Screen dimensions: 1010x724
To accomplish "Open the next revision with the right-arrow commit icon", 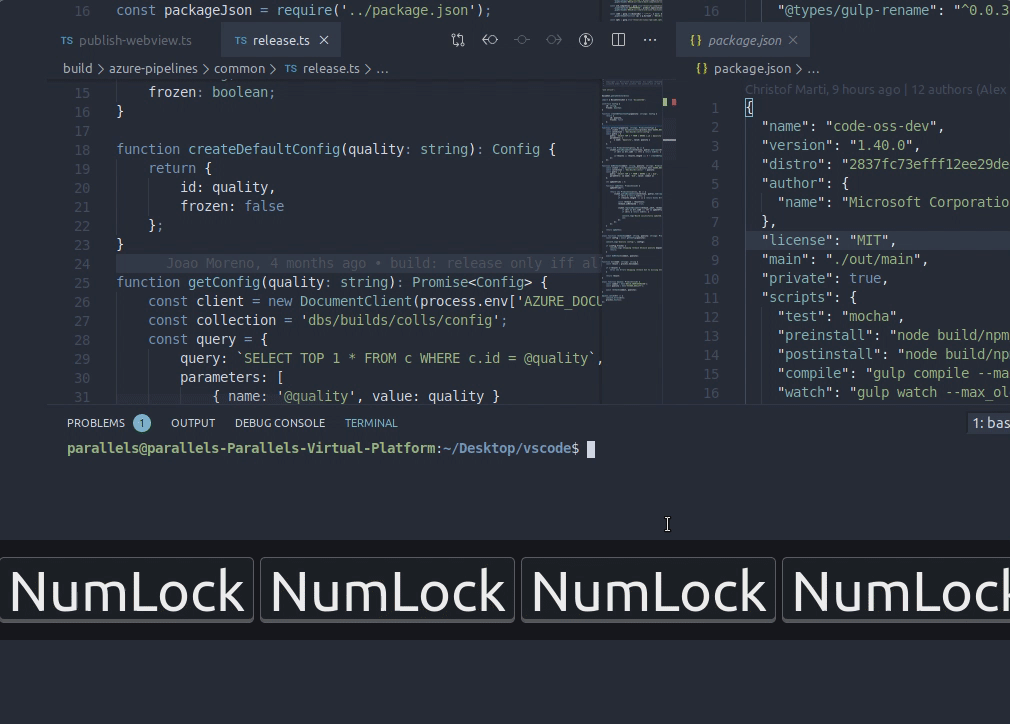I will pos(554,40).
